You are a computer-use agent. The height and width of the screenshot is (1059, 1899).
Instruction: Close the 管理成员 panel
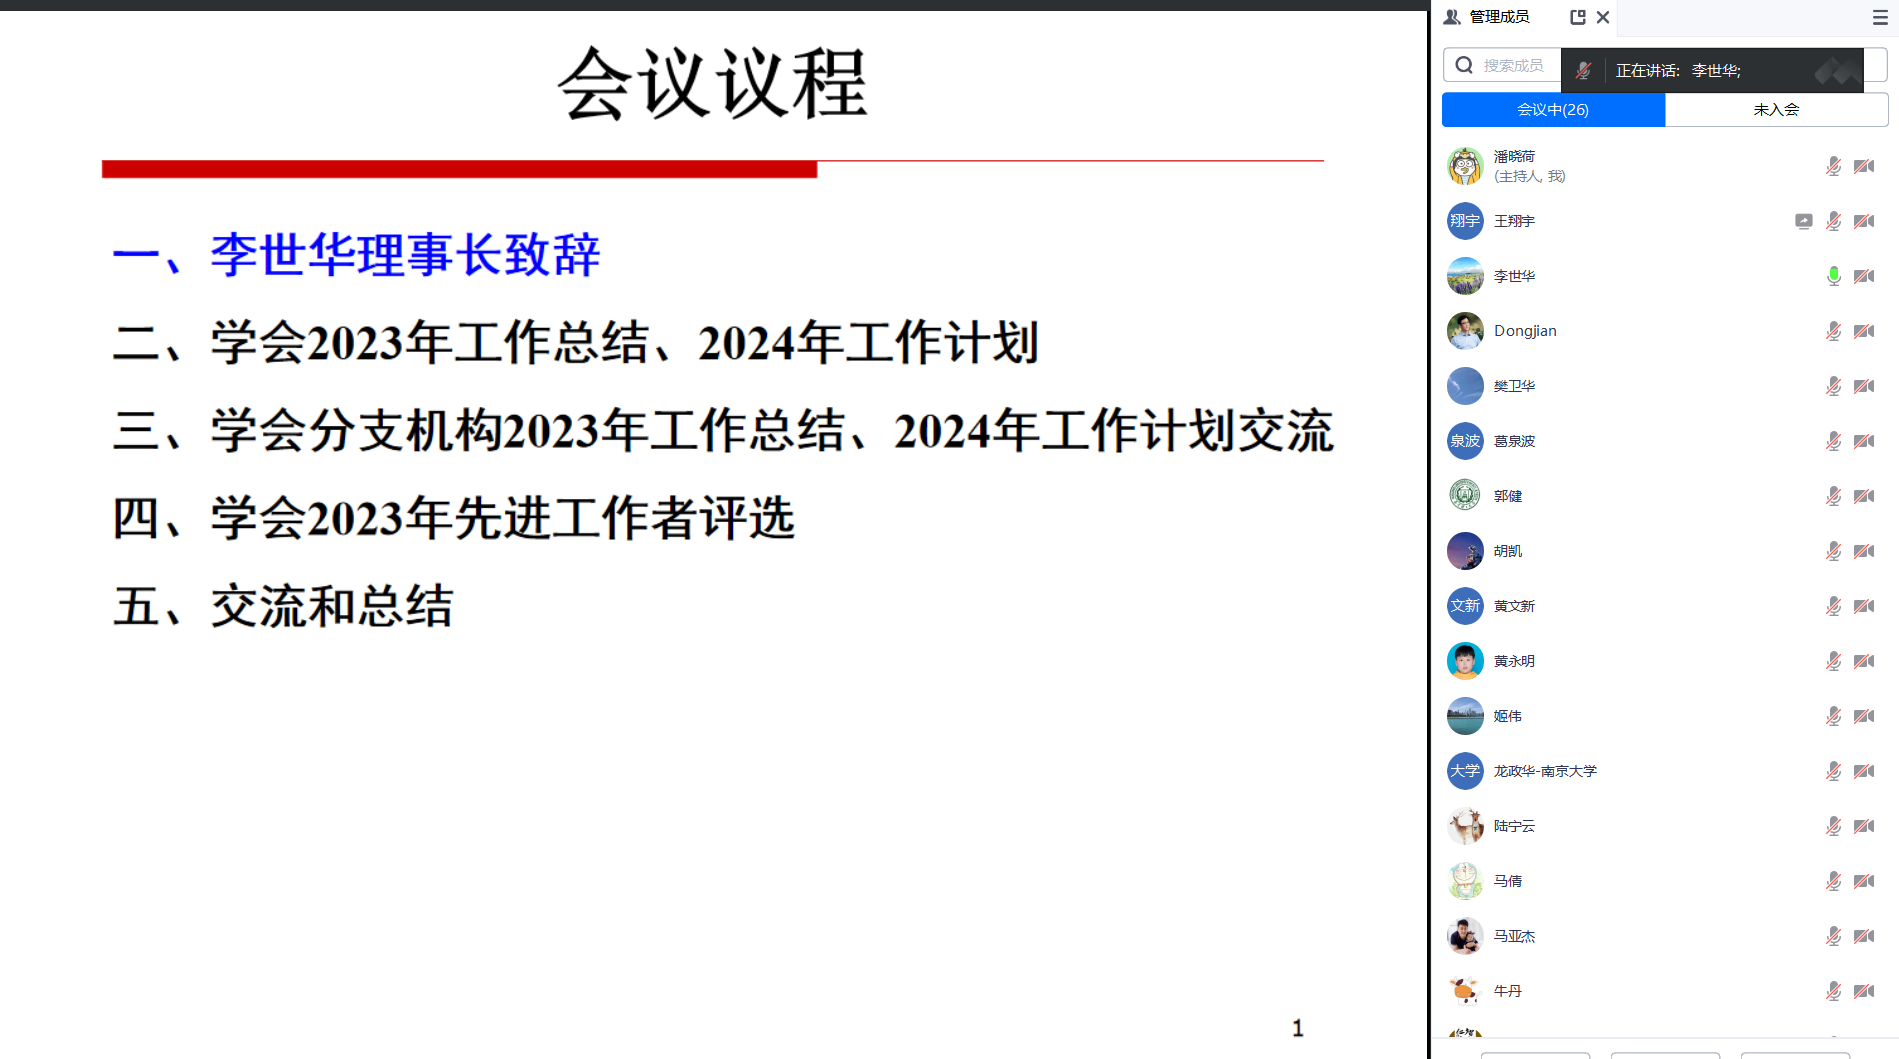tap(1603, 17)
